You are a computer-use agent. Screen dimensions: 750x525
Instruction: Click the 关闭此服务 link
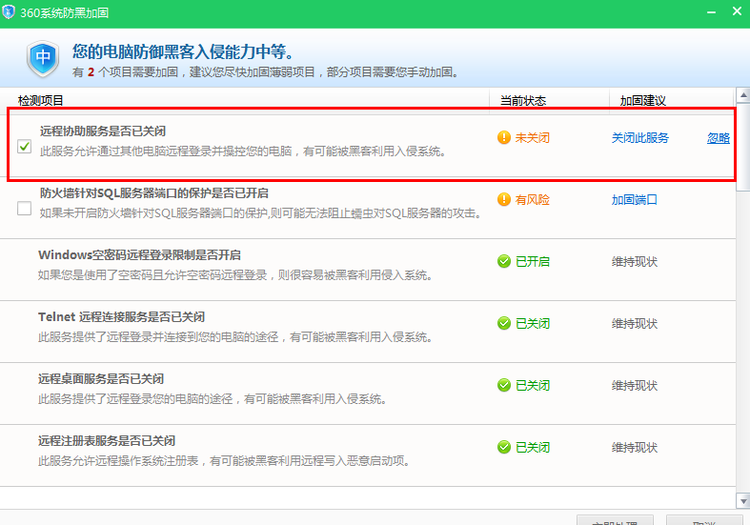pos(640,138)
